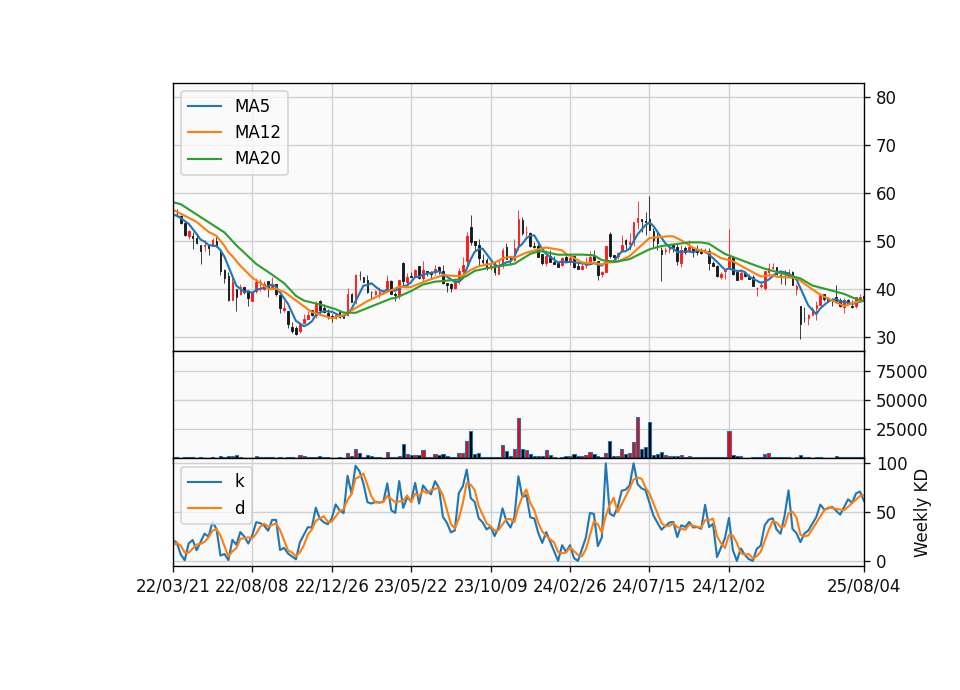The image size is (960, 690).
Task: Click the Weekly KD axis label
Action: (920, 513)
